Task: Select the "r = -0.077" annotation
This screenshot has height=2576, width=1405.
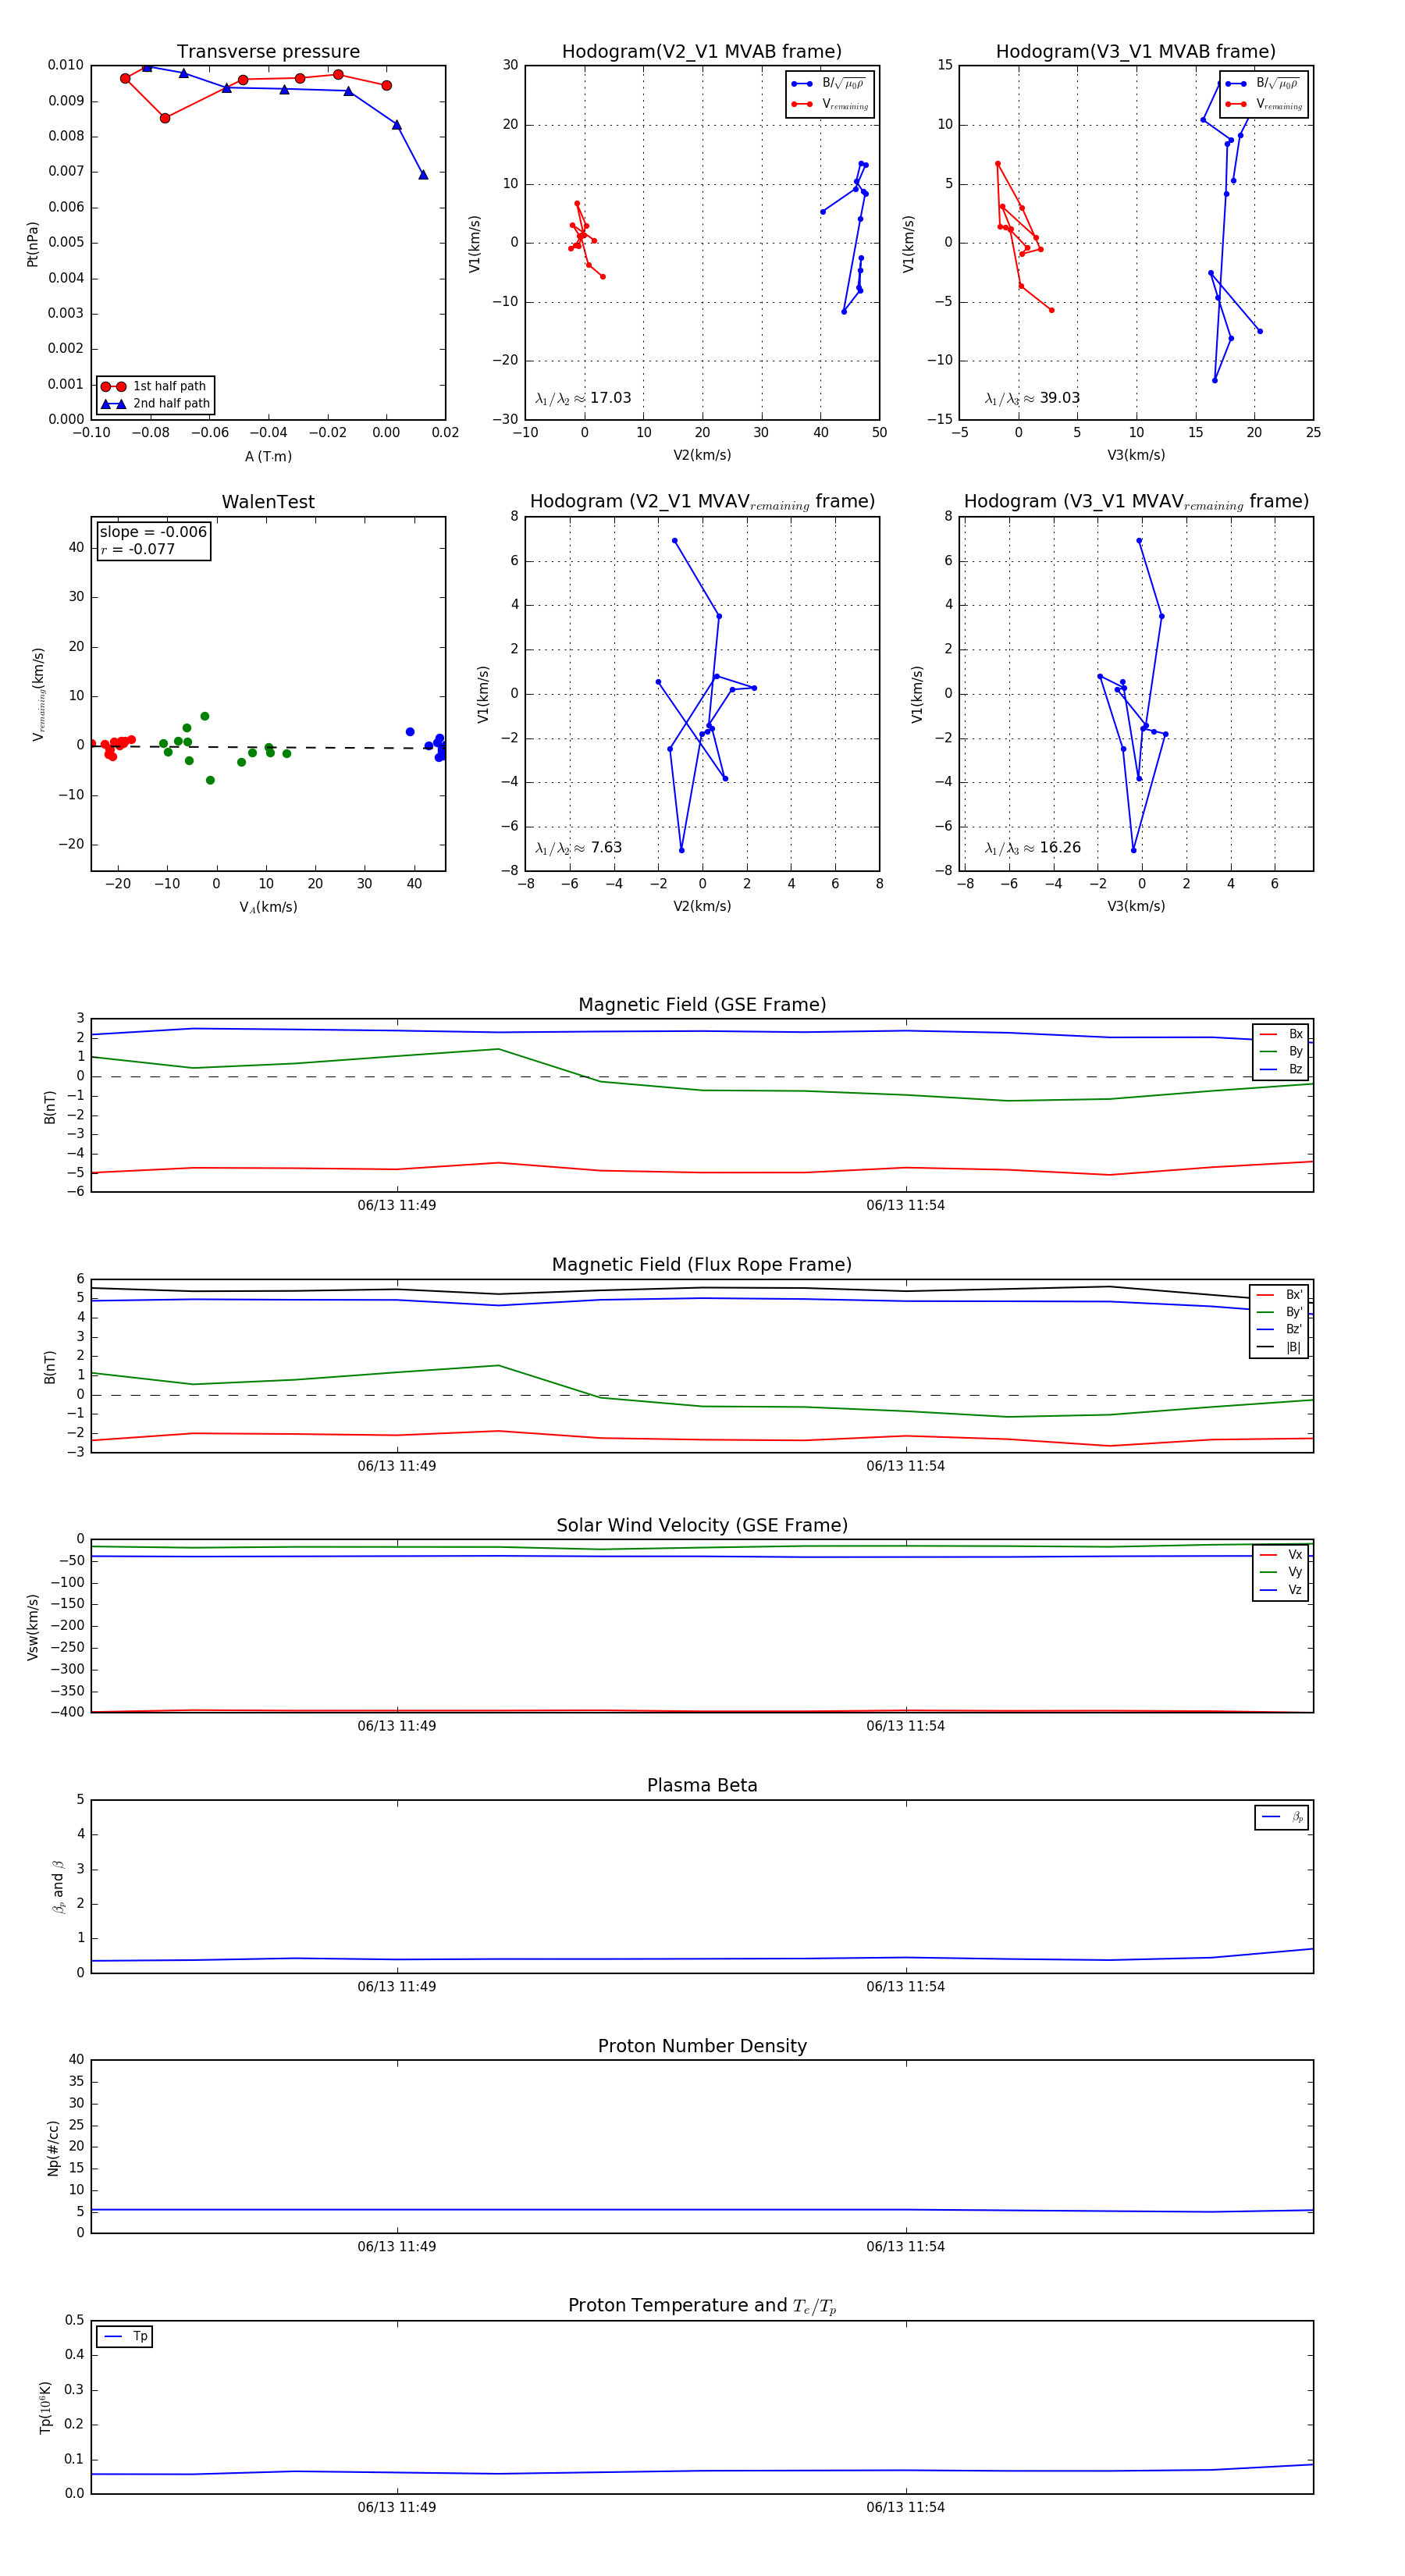Action: click(138, 549)
